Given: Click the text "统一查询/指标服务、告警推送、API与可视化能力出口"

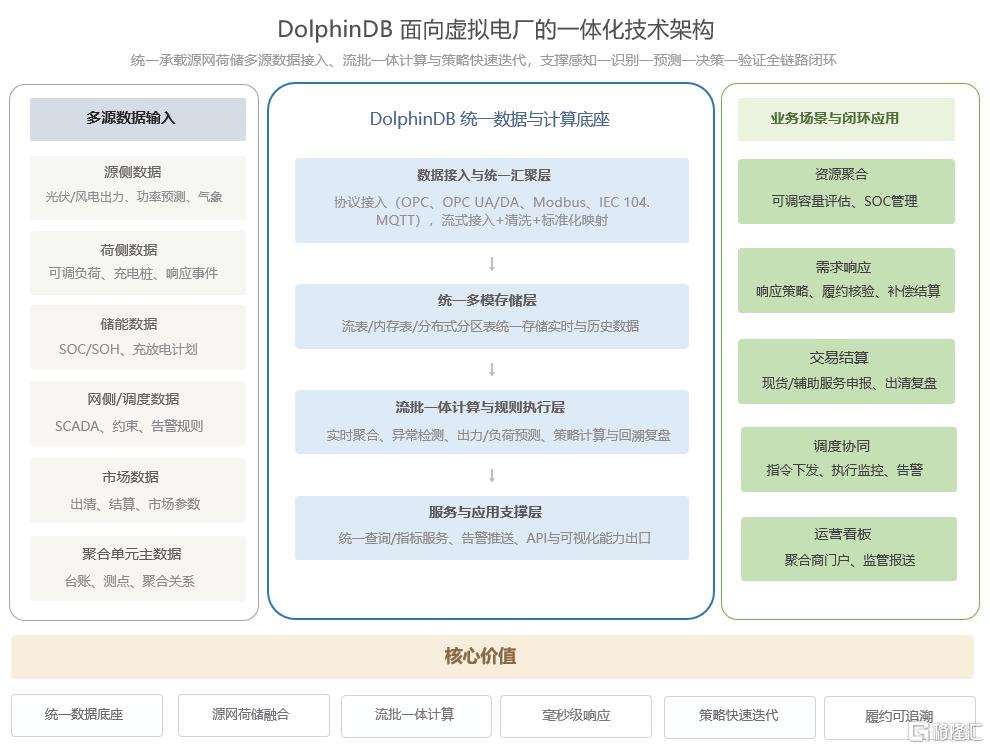Looking at the screenshot, I should 494,539.
